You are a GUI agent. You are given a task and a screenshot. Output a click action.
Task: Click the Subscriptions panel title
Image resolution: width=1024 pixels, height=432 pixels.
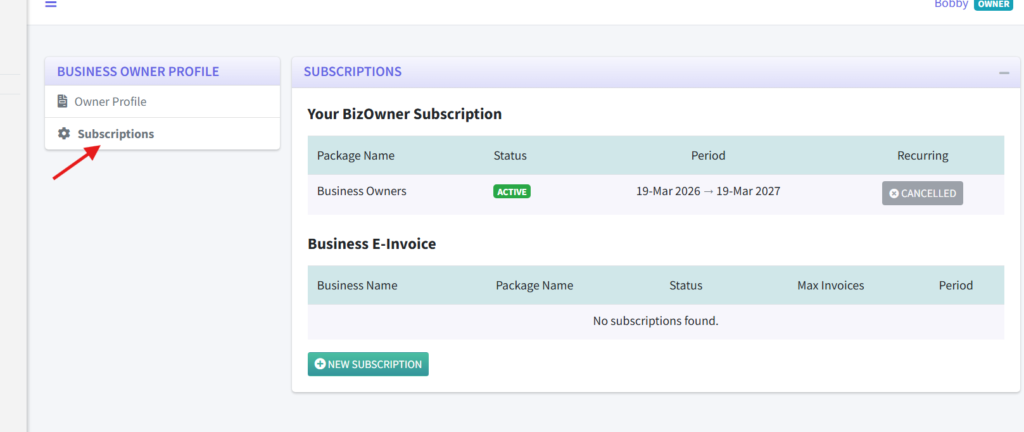pos(352,71)
